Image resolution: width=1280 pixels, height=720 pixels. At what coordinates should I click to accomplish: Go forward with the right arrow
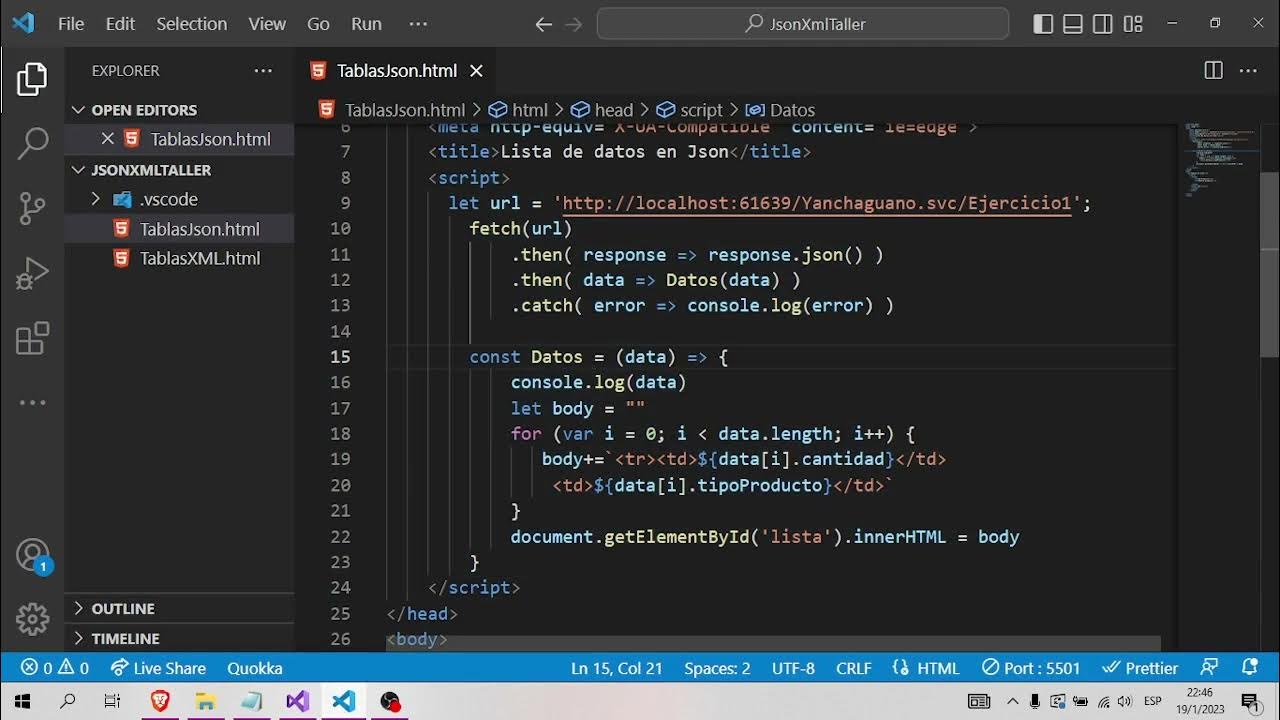click(x=573, y=24)
